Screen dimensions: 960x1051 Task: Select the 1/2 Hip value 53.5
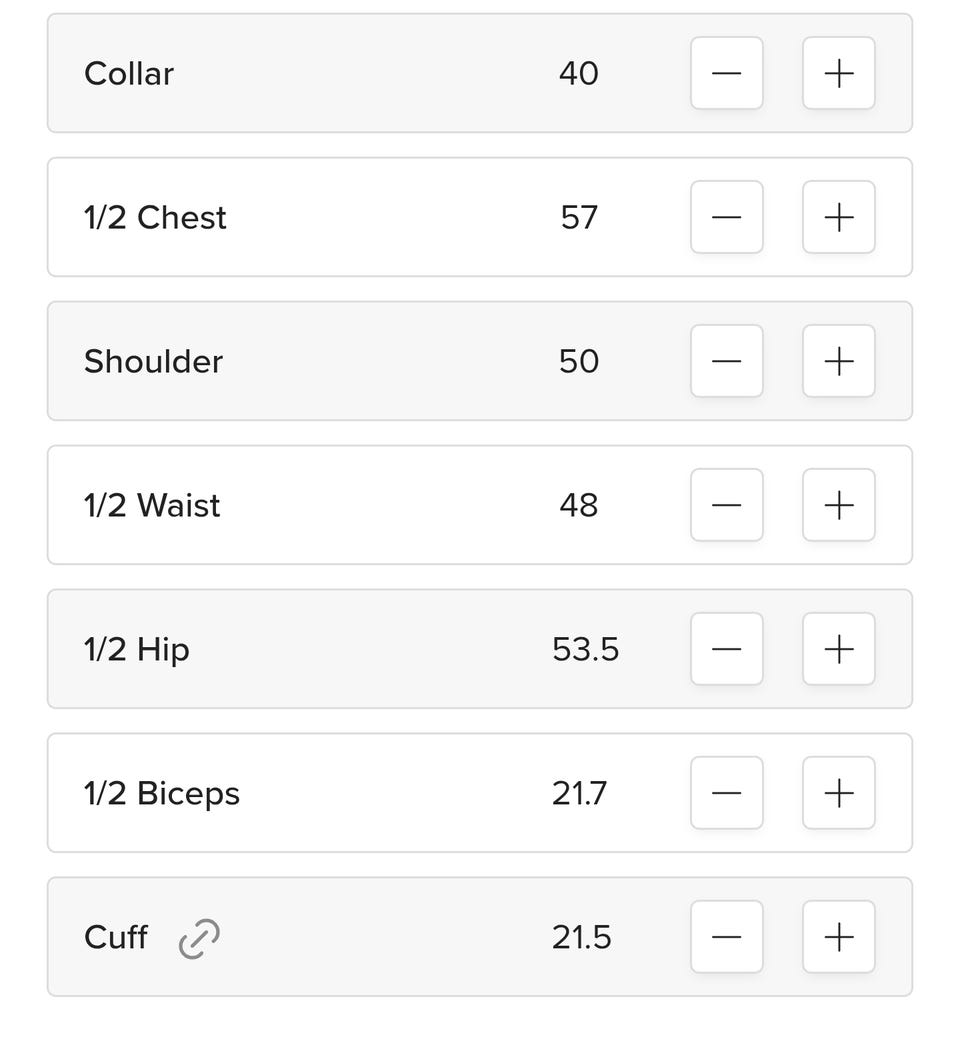point(585,649)
